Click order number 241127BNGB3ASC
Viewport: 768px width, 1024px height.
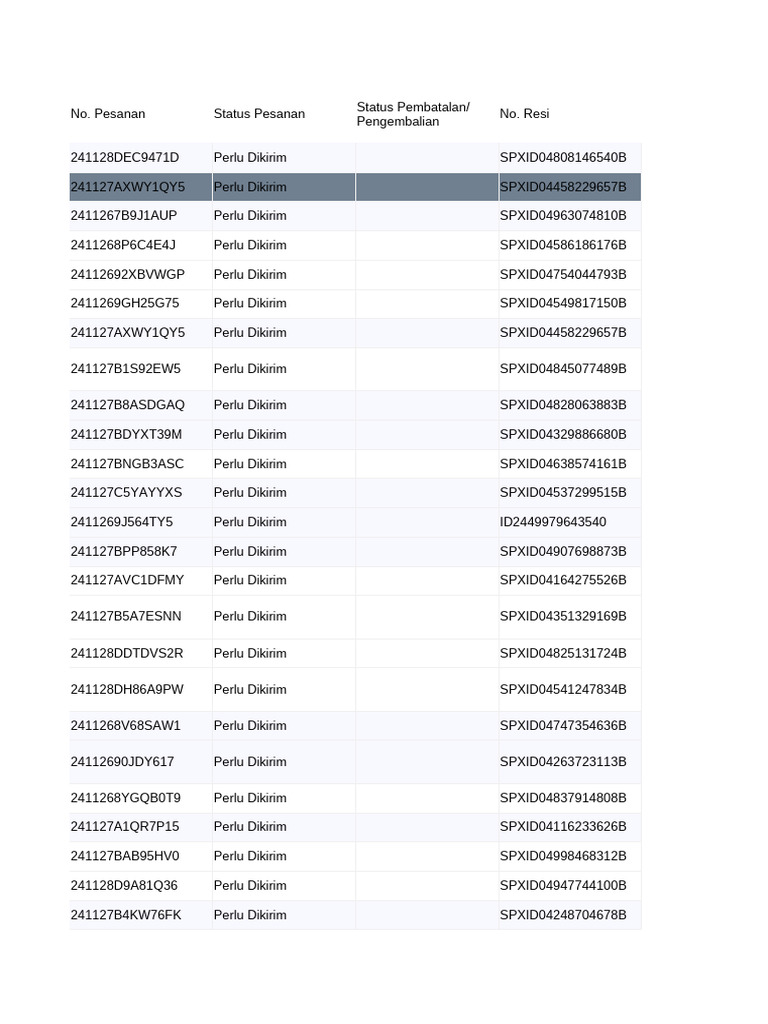click(x=127, y=464)
